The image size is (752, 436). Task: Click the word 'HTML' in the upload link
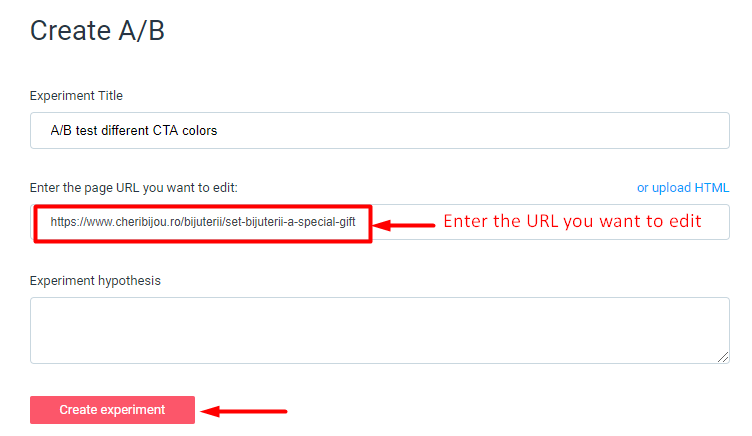(712, 187)
